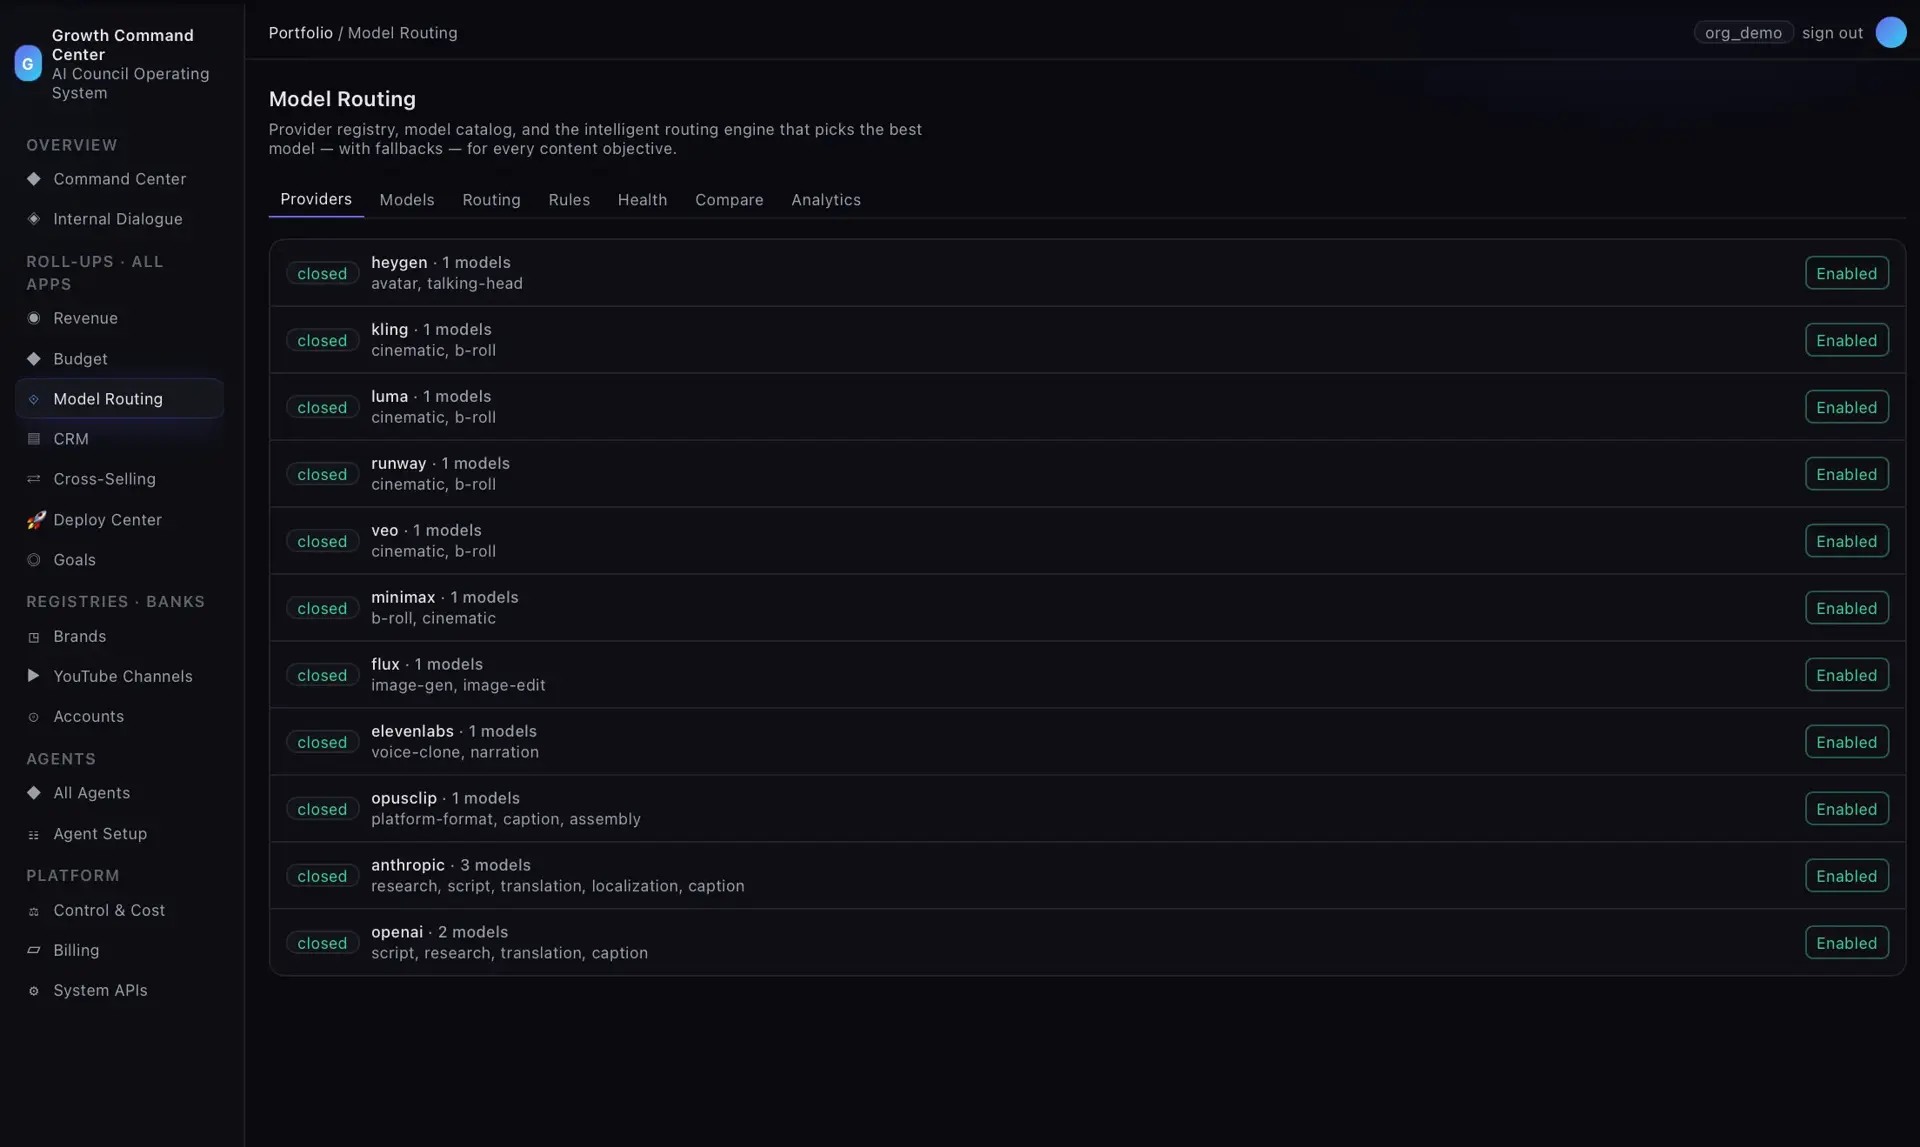The width and height of the screenshot is (1920, 1147).
Task: Switch to the Compare tab
Action: coord(729,200)
